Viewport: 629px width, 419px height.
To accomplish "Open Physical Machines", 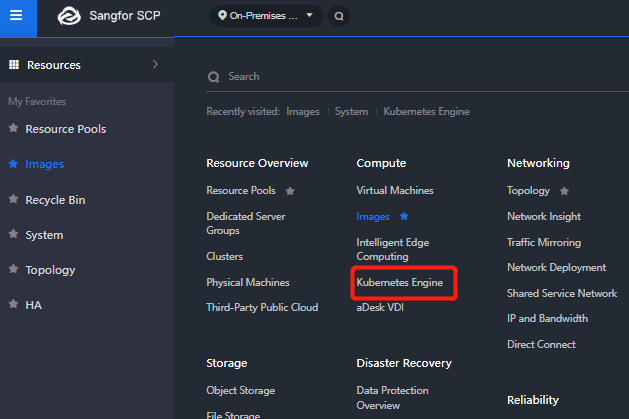I will 248,283.
